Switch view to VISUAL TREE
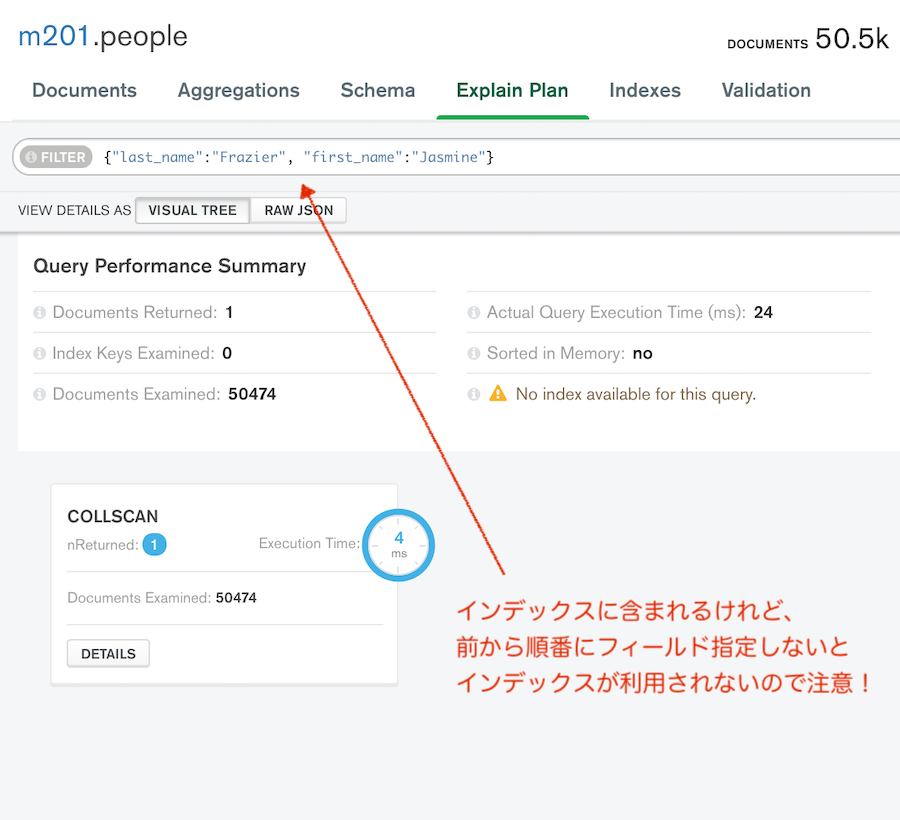This screenshot has height=820, width=900. click(x=192, y=210)
